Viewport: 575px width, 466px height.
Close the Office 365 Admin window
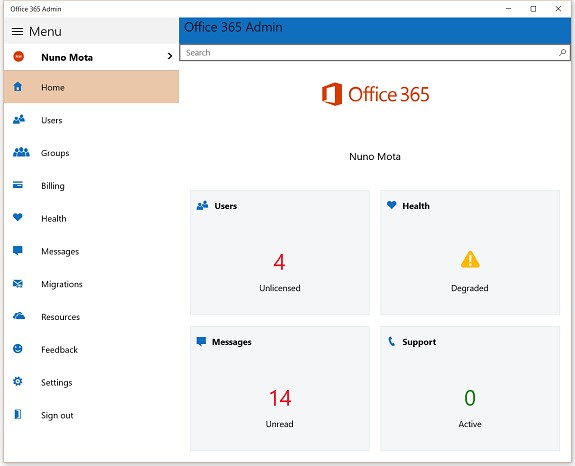pyautogui.click(x=558, y=8)
